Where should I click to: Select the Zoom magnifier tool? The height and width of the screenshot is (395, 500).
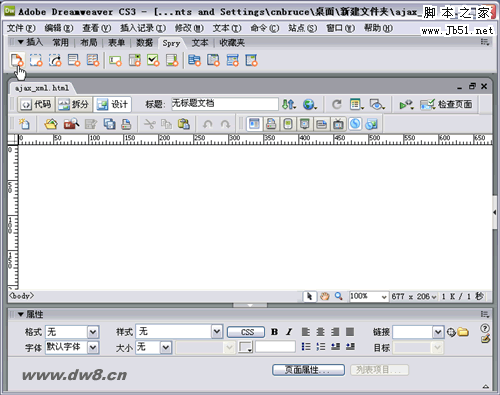[x=339, y=296]
